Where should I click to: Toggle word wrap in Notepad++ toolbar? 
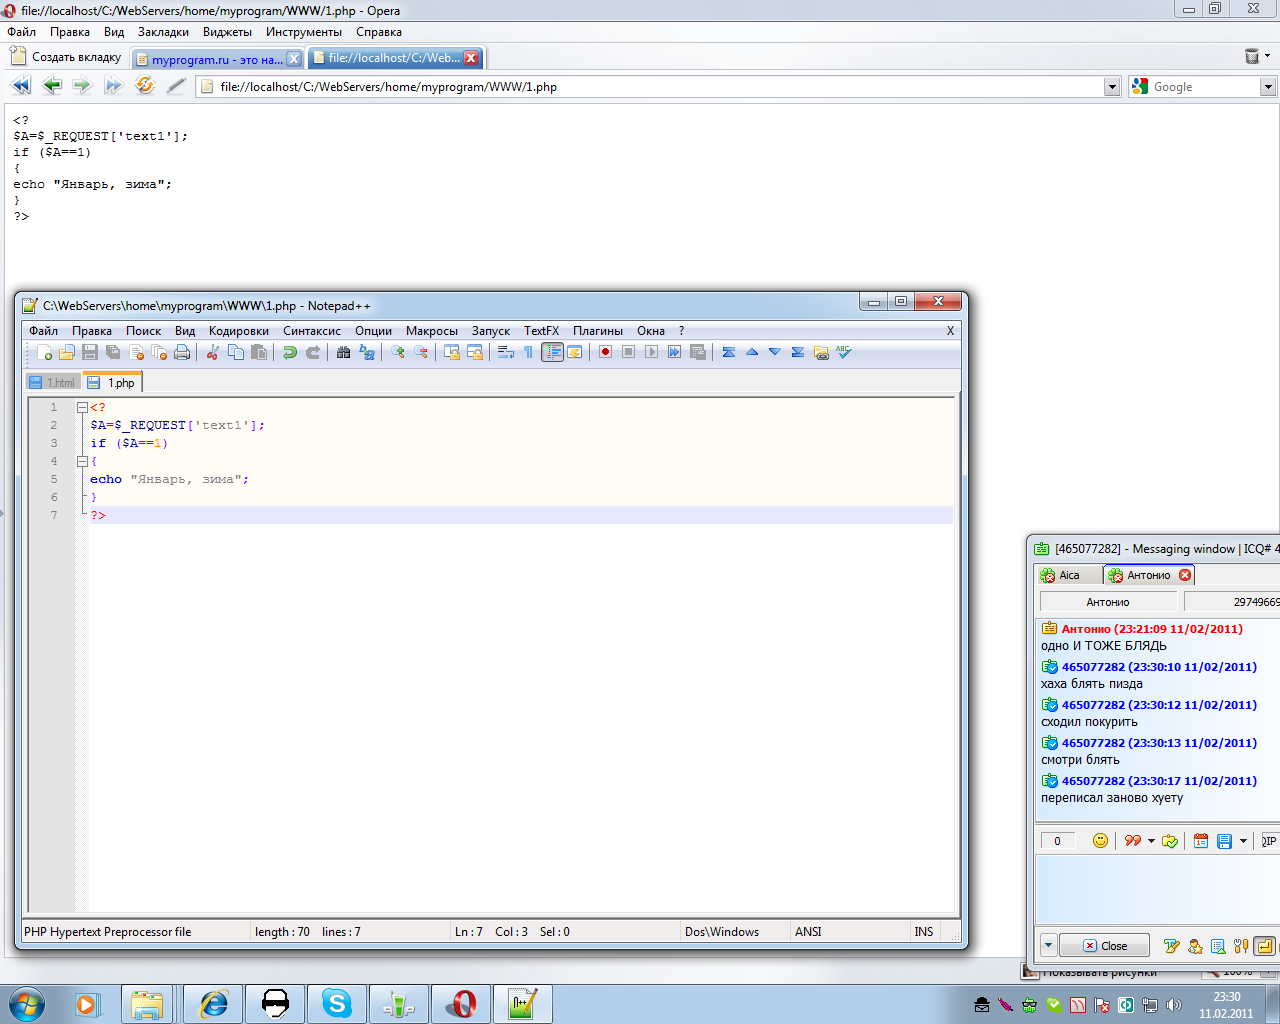click(x=505, y=352)
